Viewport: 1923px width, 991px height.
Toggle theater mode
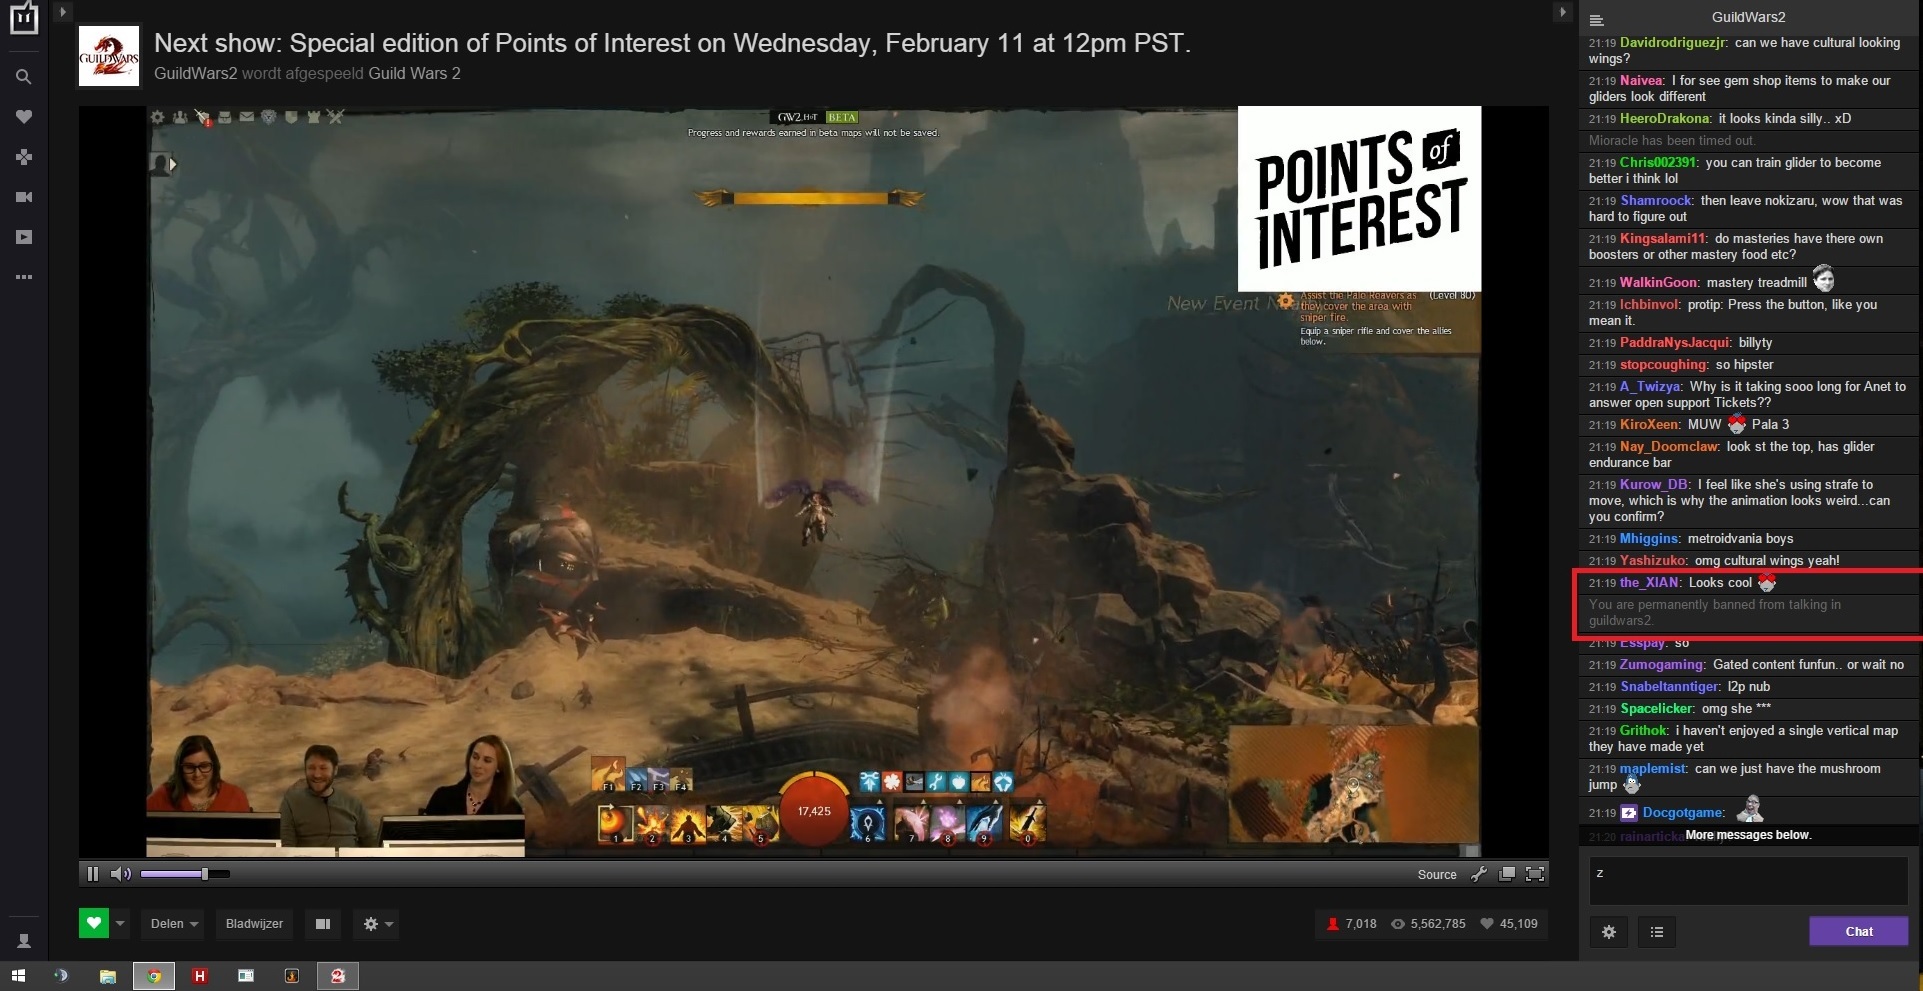tap(323, 923)
